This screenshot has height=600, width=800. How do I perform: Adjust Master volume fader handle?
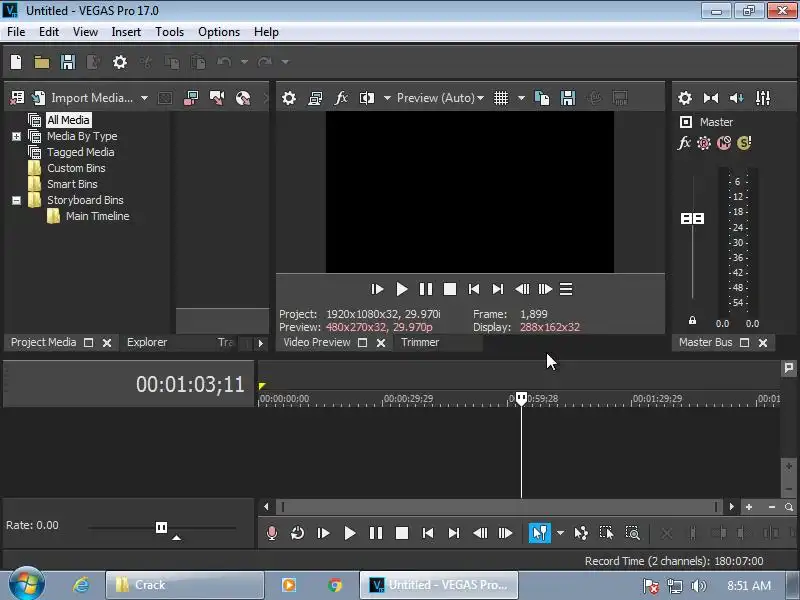692,218
